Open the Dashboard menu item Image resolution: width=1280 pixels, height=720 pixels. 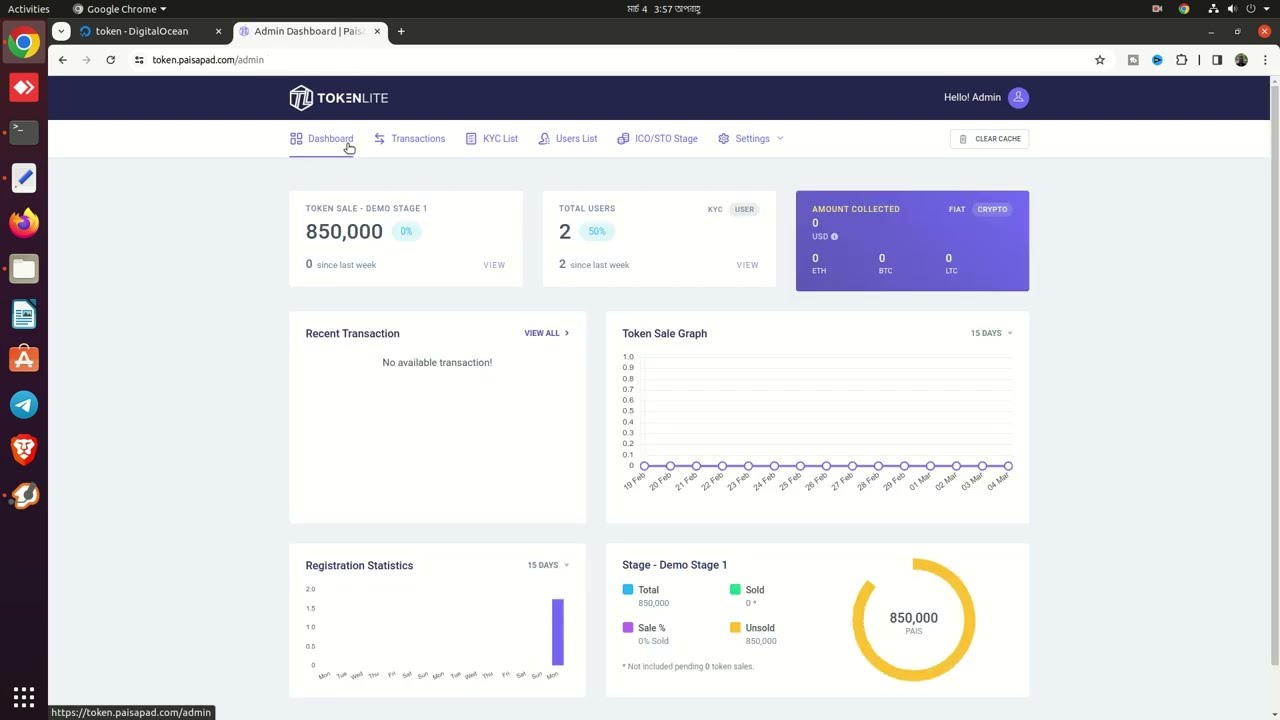pos(321,138)
